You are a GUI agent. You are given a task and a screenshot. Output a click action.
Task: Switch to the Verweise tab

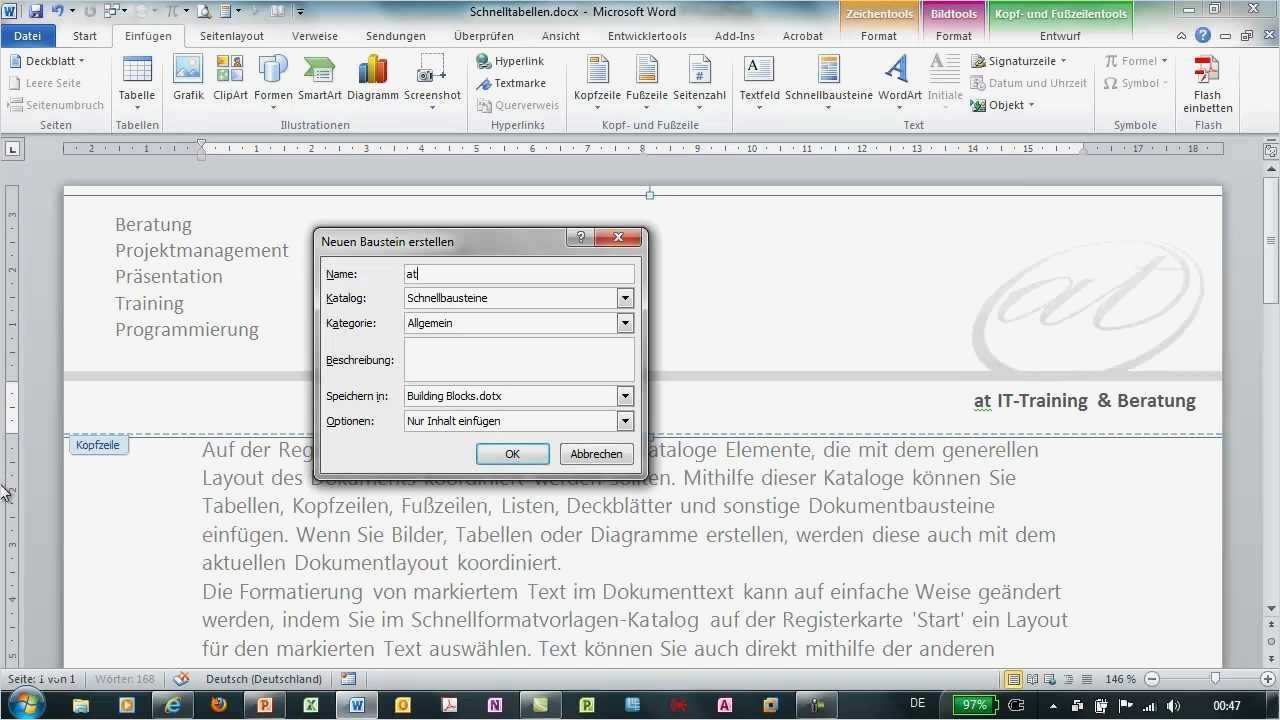(x=315, y=36)
